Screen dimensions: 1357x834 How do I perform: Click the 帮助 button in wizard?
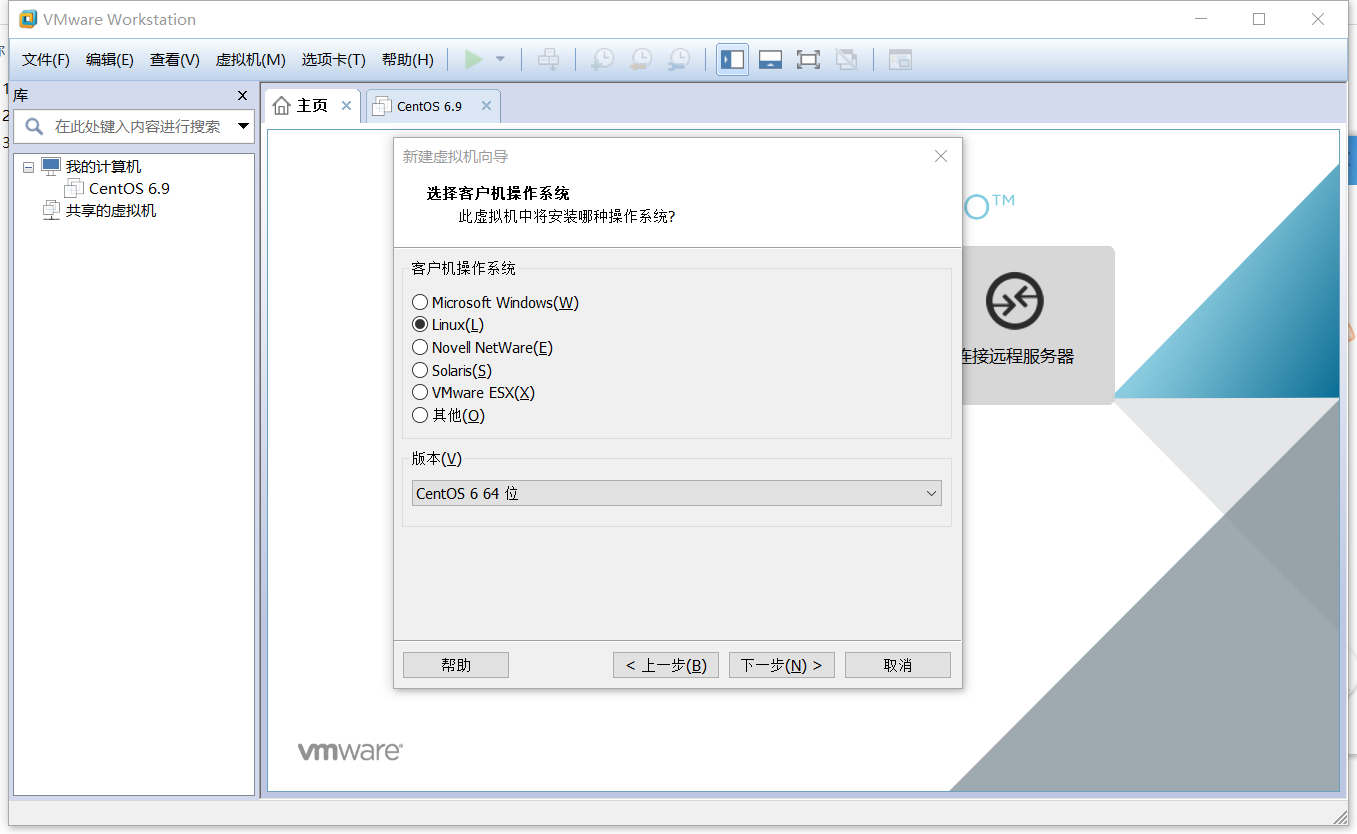click(x=456, y=665)
